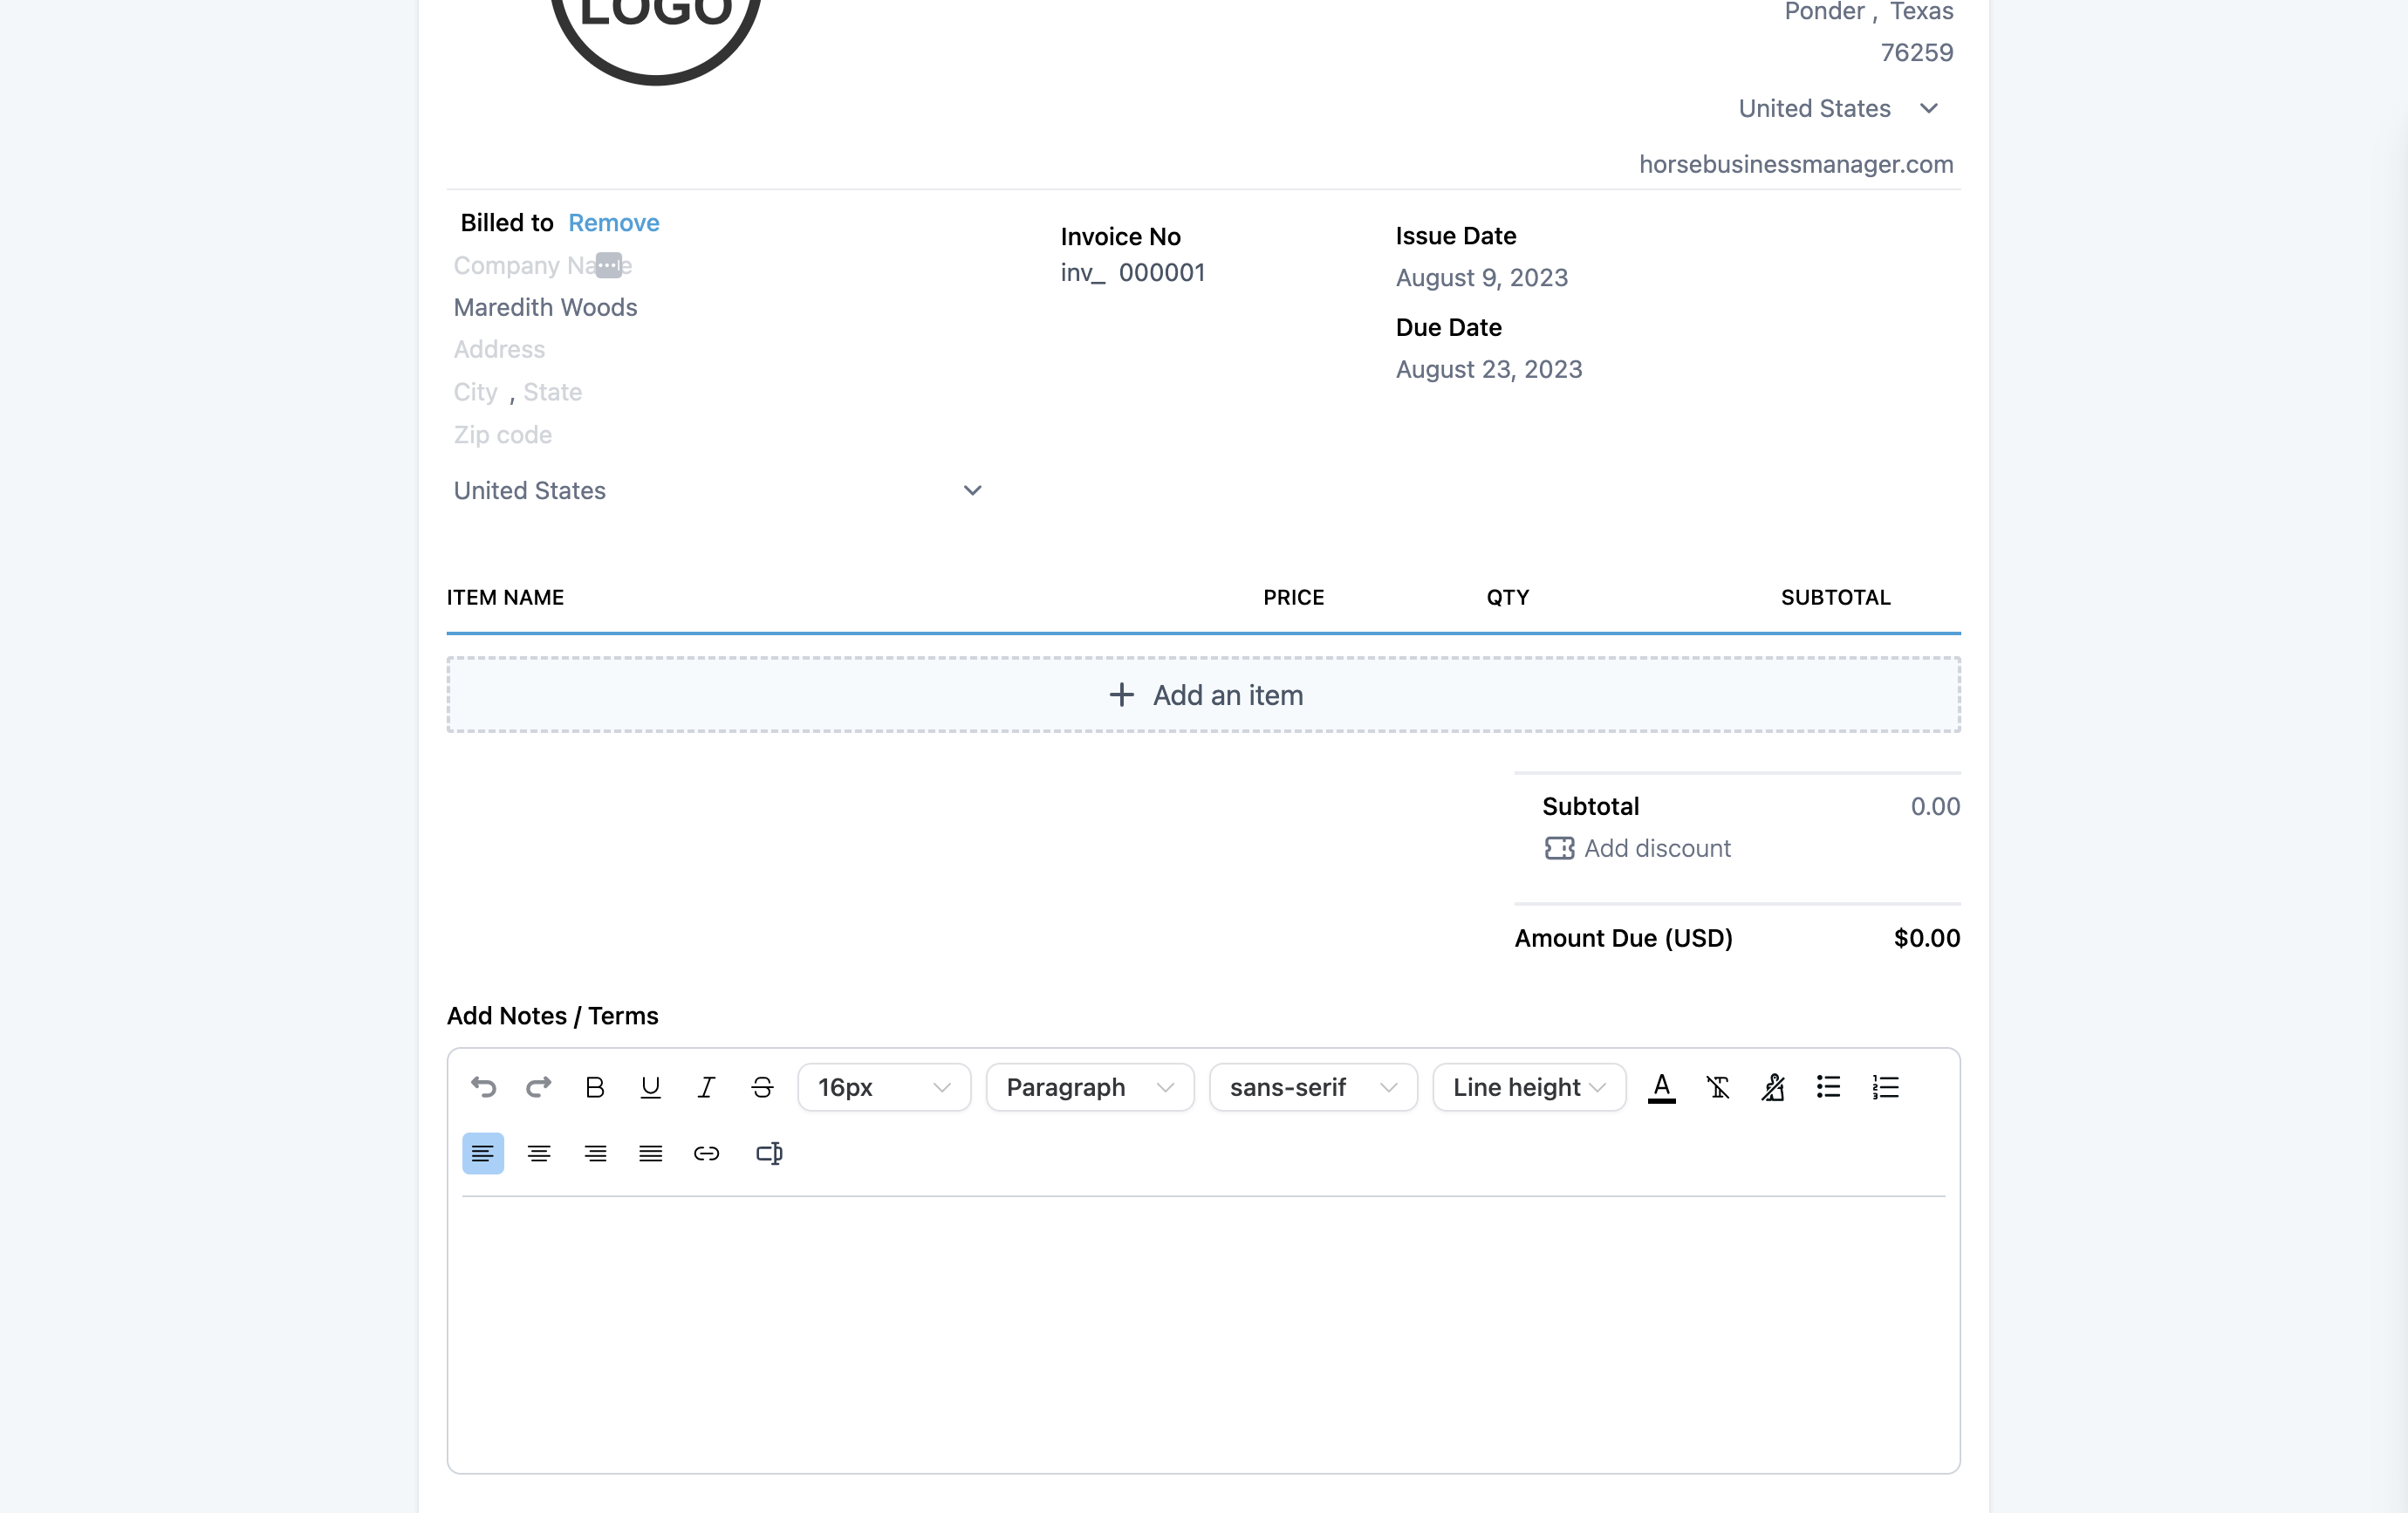The height and width of the screenshot is (1513, 2408).
Task: Edit the horsebusinessmanager.com website field
Action: 1796,164
